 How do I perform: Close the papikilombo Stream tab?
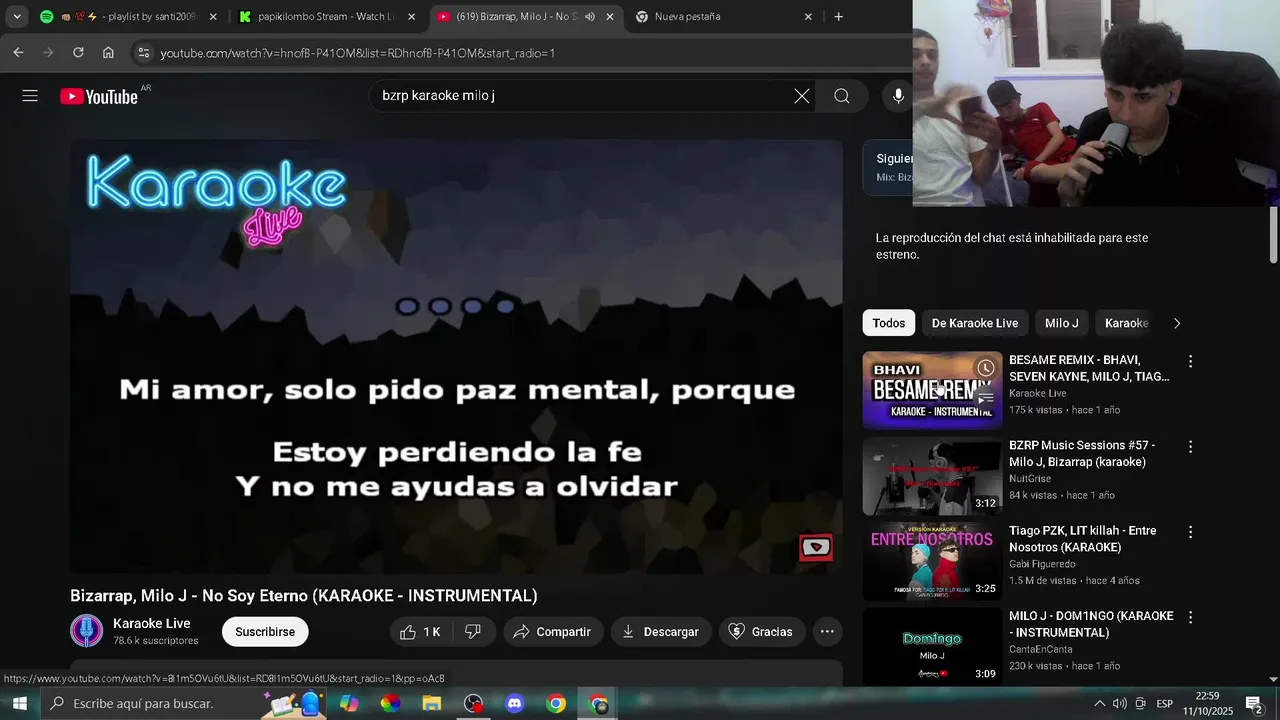(x=412, y=17)
